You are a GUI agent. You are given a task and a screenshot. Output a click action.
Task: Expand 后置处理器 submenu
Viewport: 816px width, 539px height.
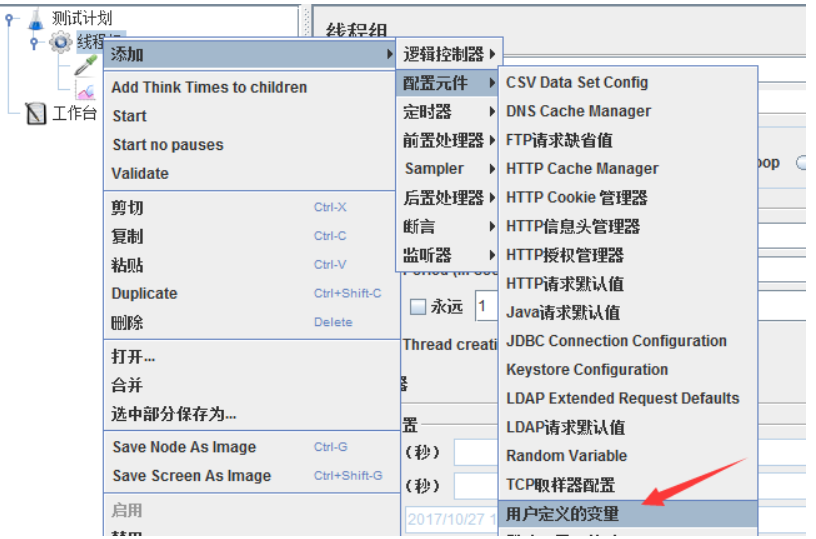point(448,198)
